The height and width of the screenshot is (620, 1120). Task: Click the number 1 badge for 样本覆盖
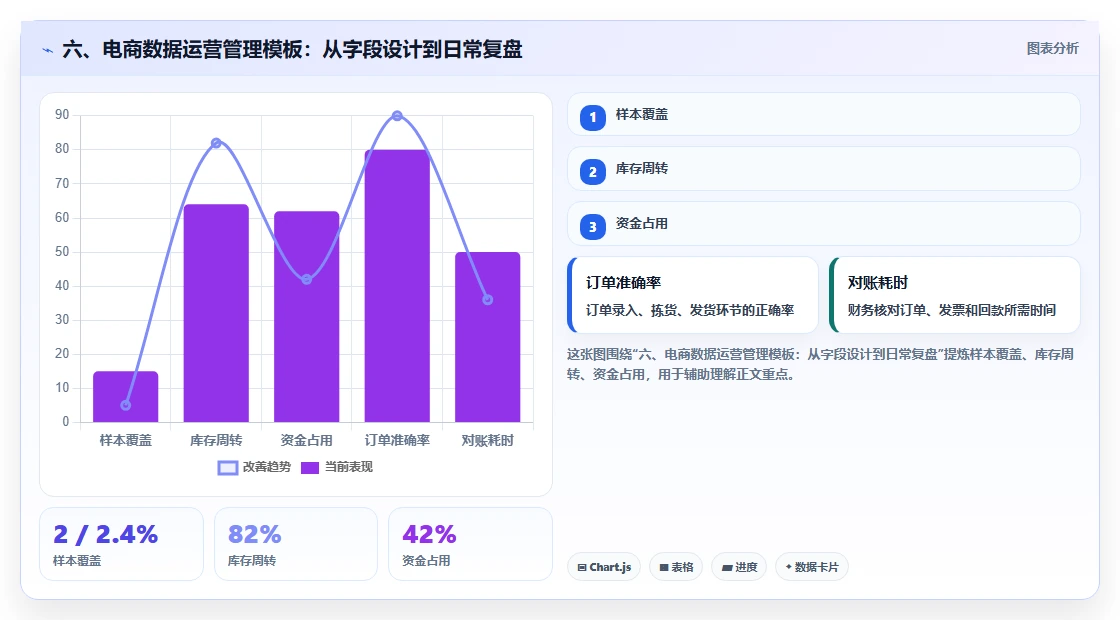point(592,117)
